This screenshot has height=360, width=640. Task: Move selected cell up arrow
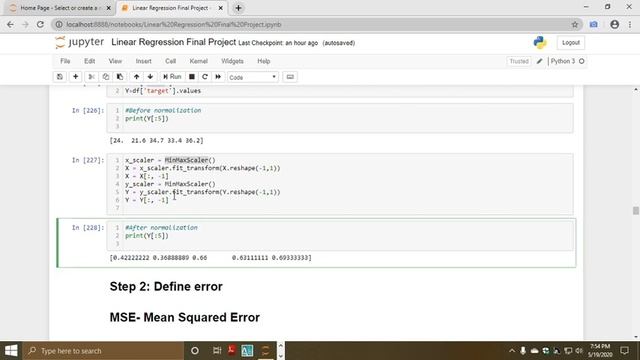(x=136, y=77)
